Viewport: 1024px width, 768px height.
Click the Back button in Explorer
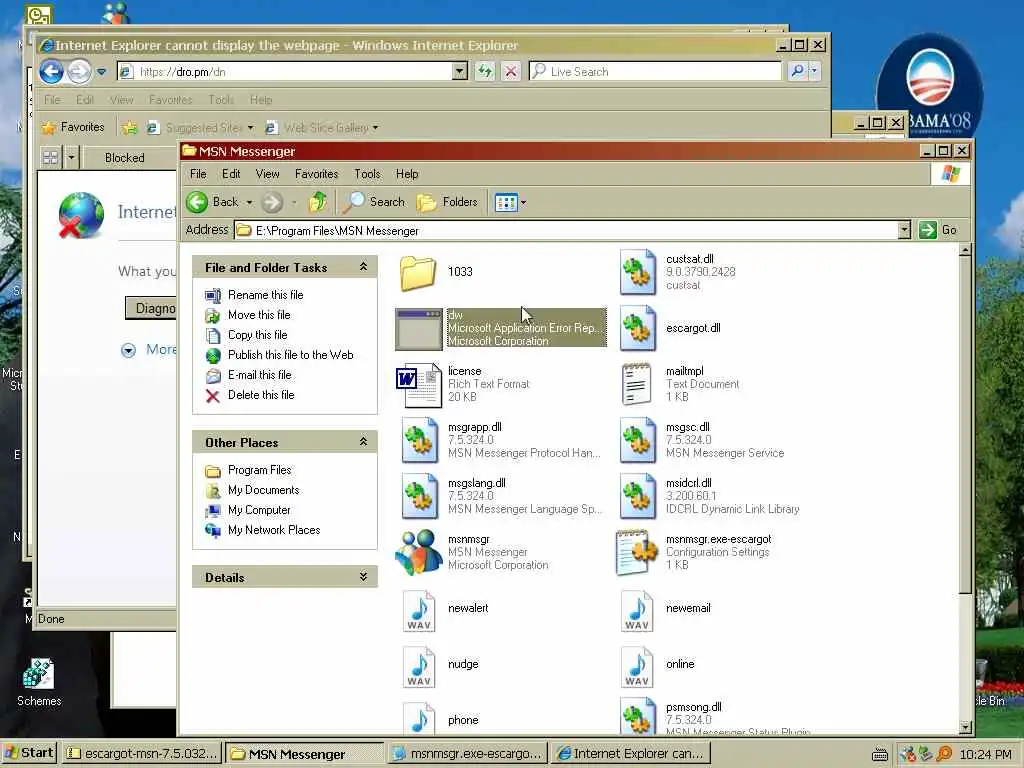(213, 202)
